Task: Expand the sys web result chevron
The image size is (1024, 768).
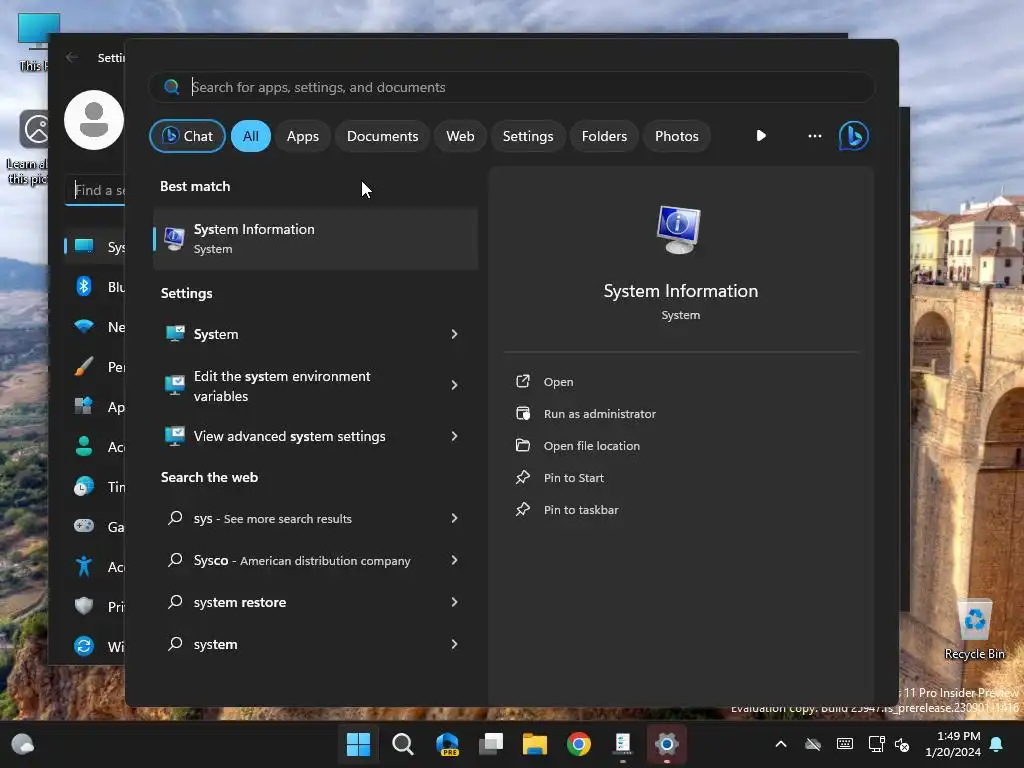Action: [x=455, y=519]
